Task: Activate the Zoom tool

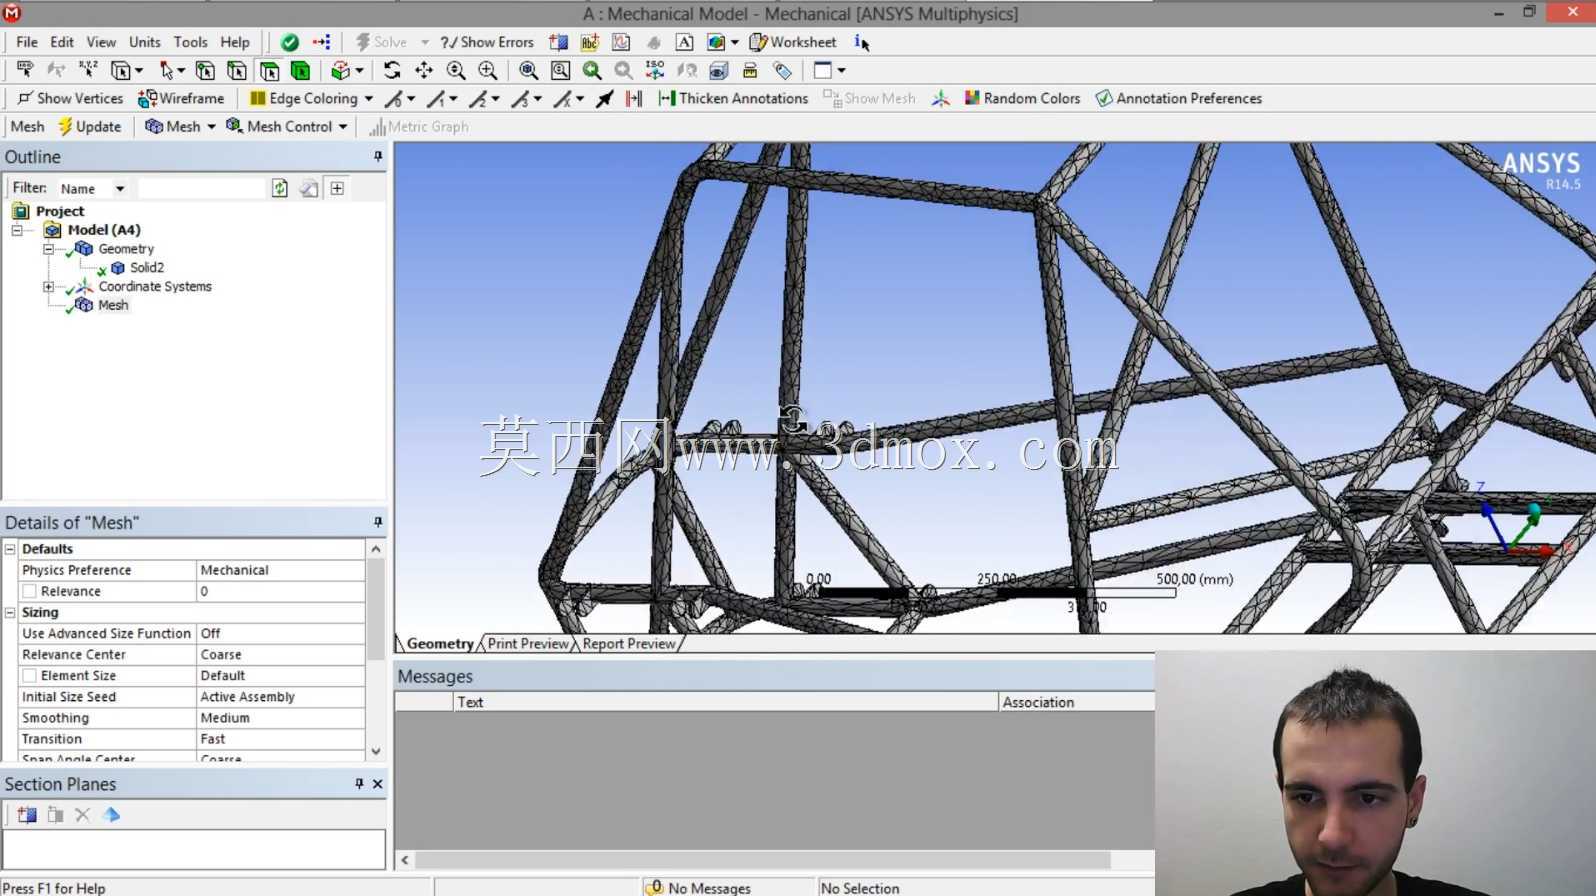Action: point(456,70)
